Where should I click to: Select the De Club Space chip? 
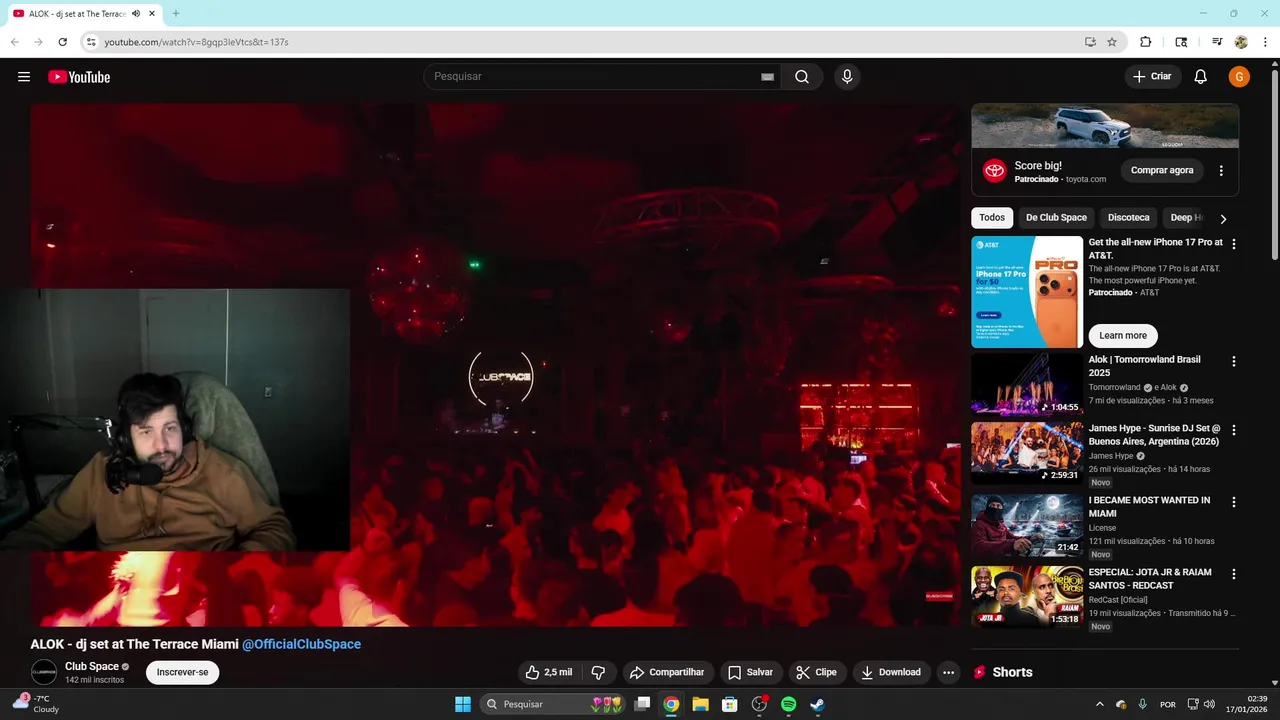[1056, 217]
